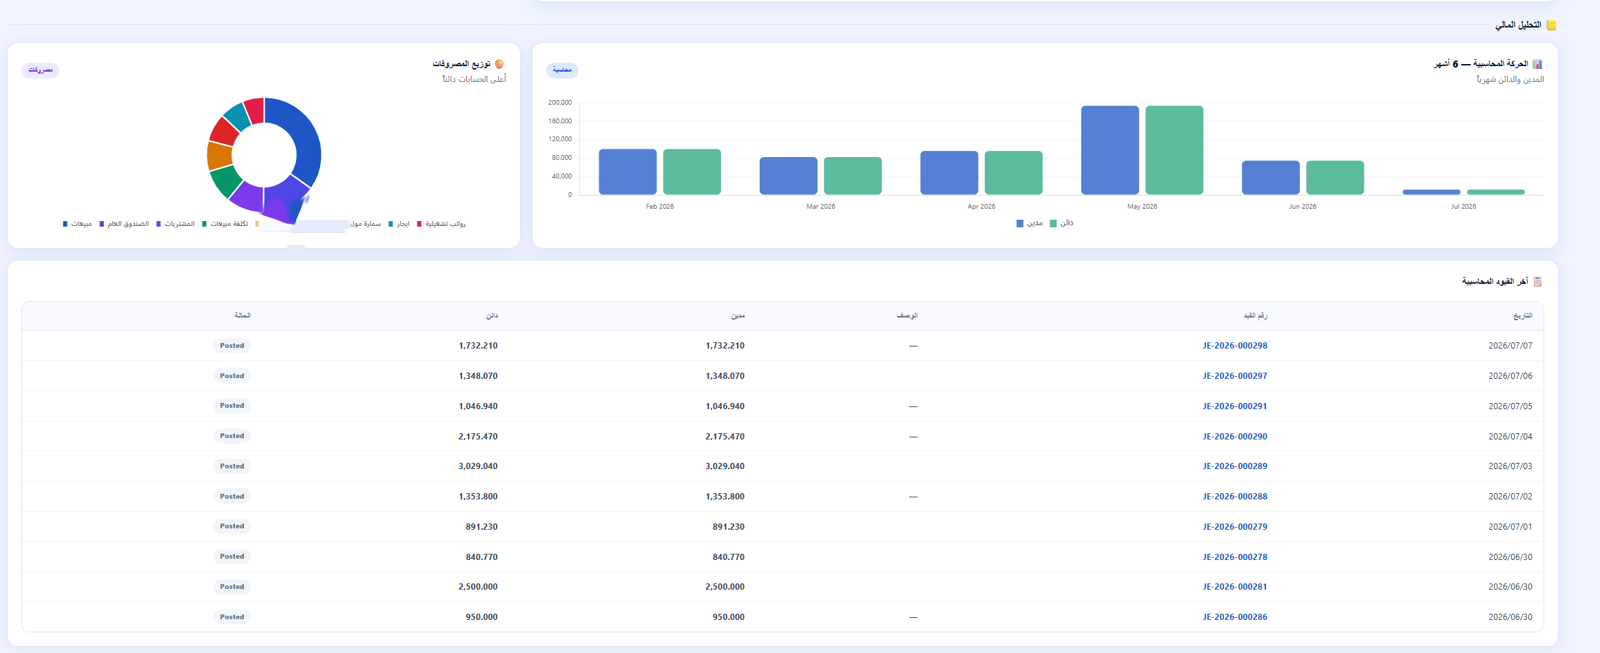Screen dimensions: 1600x653
Task: Click the Posted status of entry JE-2026-000297
Action: click(x=232, y=376)
